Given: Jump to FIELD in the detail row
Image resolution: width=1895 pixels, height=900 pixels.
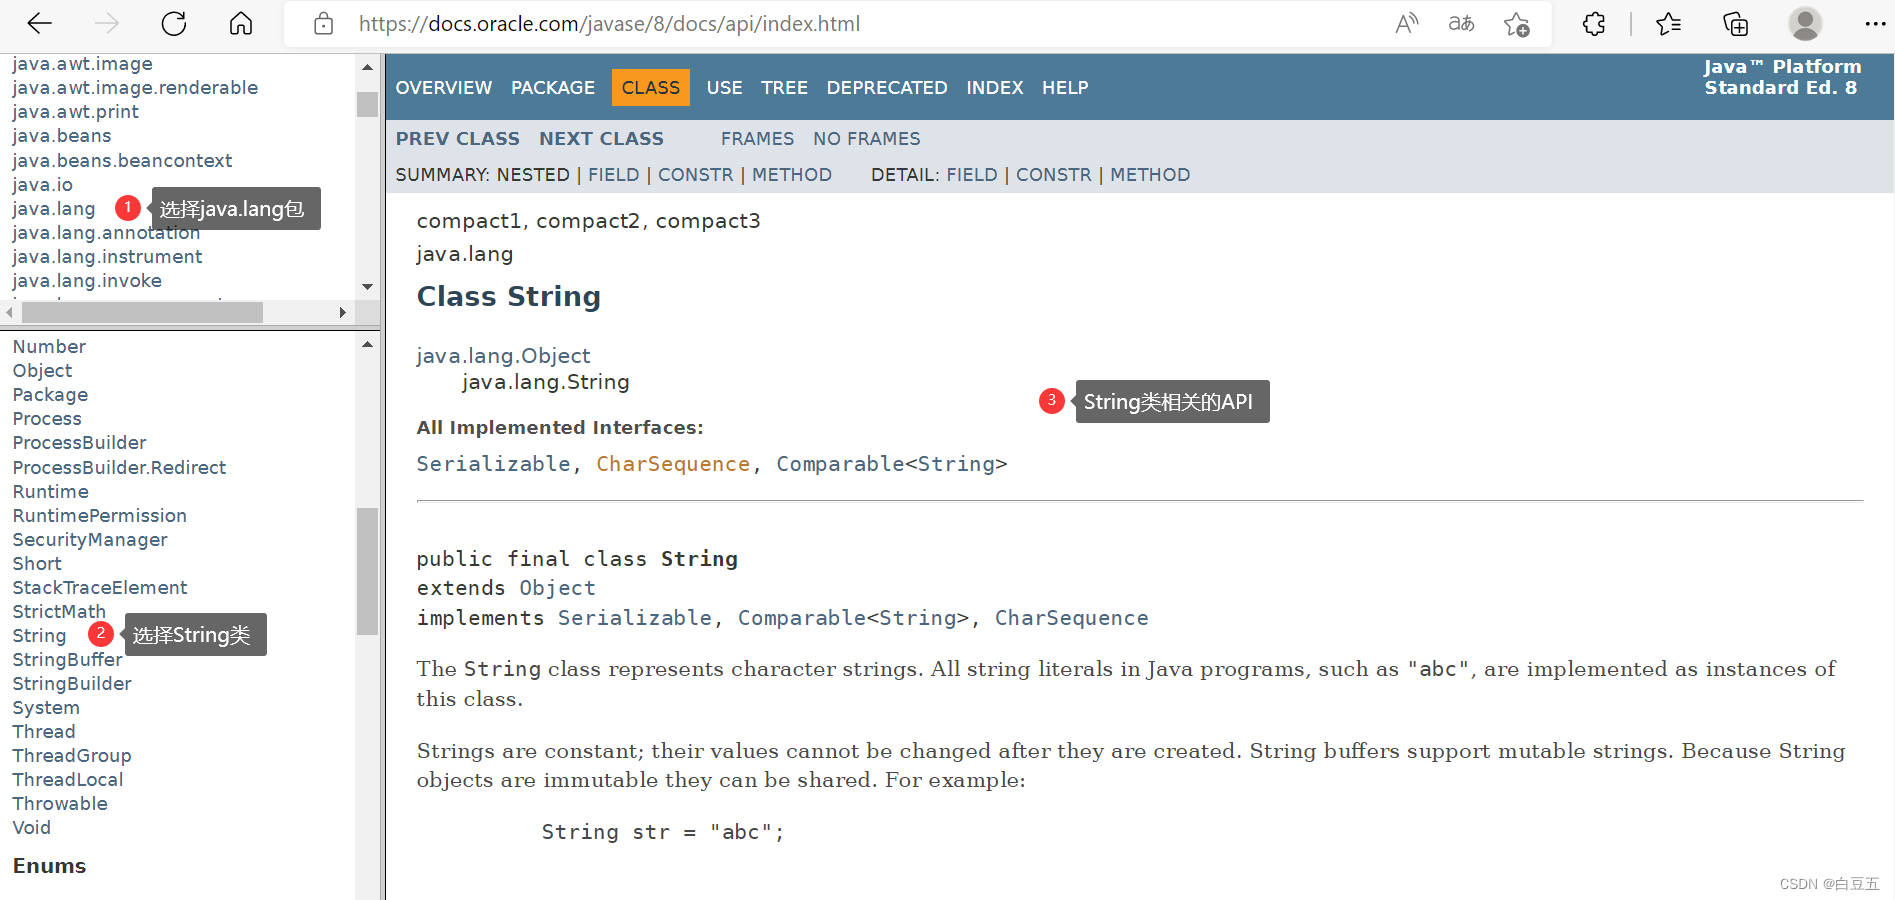Looking at the screenshot, I should 972,175.
